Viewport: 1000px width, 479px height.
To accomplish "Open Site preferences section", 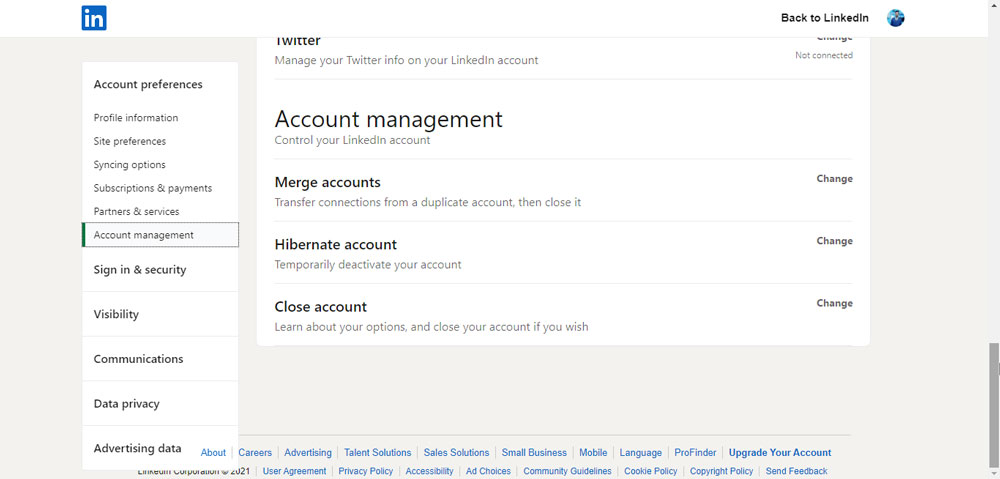I will click(x=129, y=141).
